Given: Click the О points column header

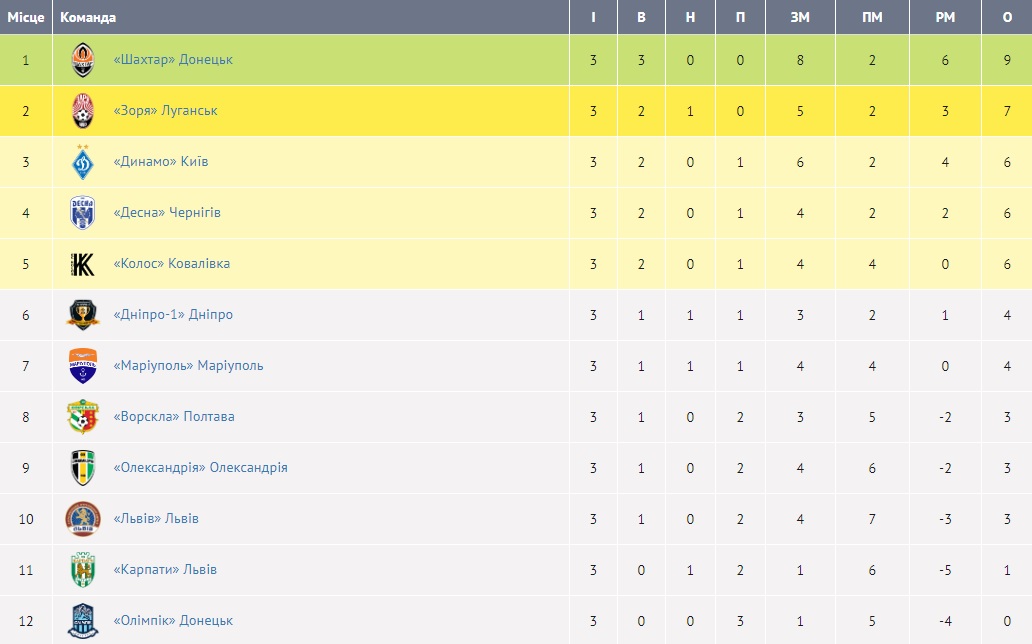Looking at the screenshot, I should 1007,17.
